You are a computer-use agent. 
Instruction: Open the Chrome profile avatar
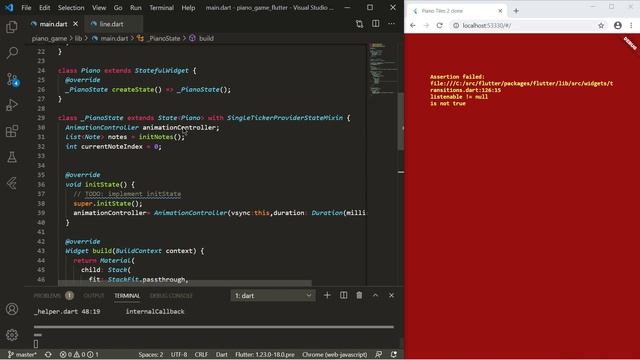pyautogui.click(x=618, y=25)
